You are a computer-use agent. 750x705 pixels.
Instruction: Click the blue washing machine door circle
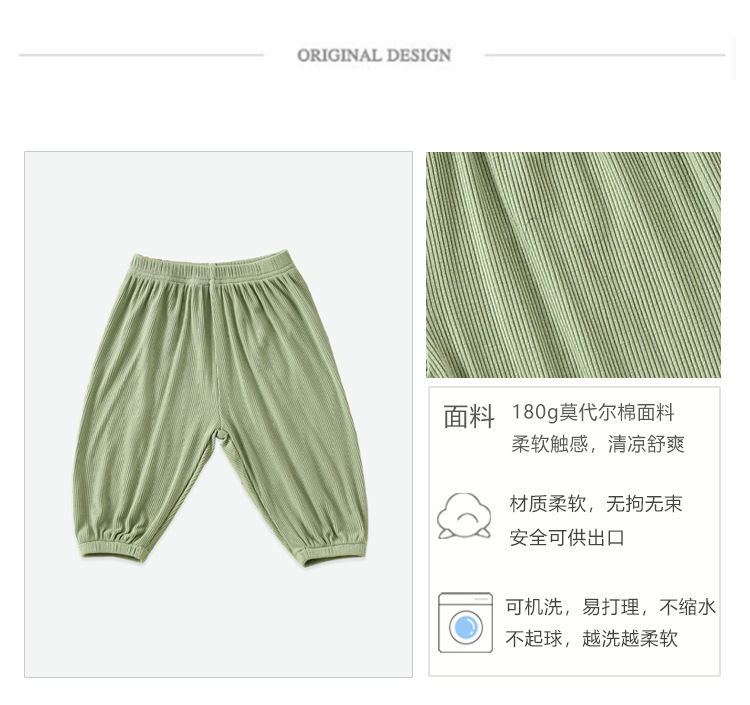tap(466, 627)
